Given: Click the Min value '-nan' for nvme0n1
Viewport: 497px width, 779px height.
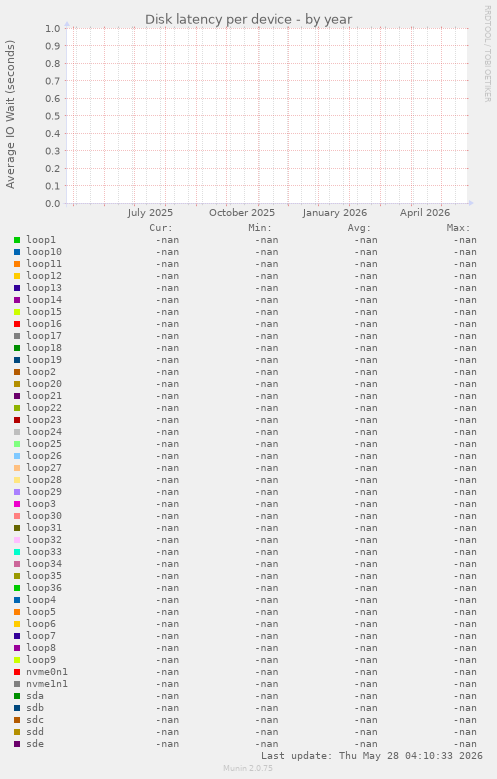Looking at the screenshot, I should (x=267, y=672).
